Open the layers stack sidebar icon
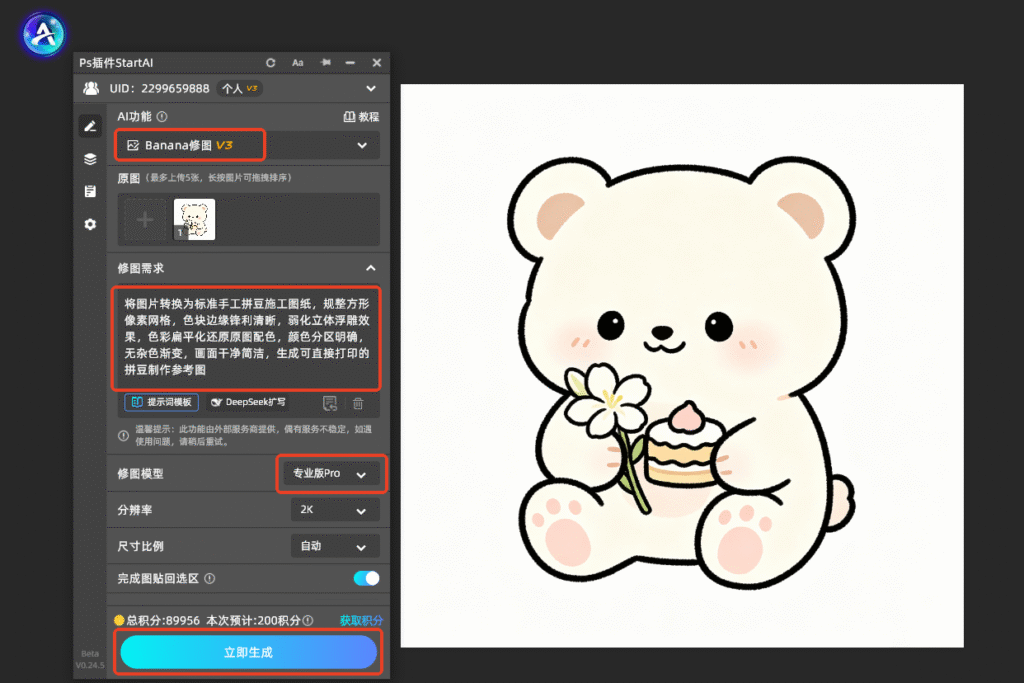Image resolution: width=1024 pixels, height=683 pixels. click(x=90, y=159)
